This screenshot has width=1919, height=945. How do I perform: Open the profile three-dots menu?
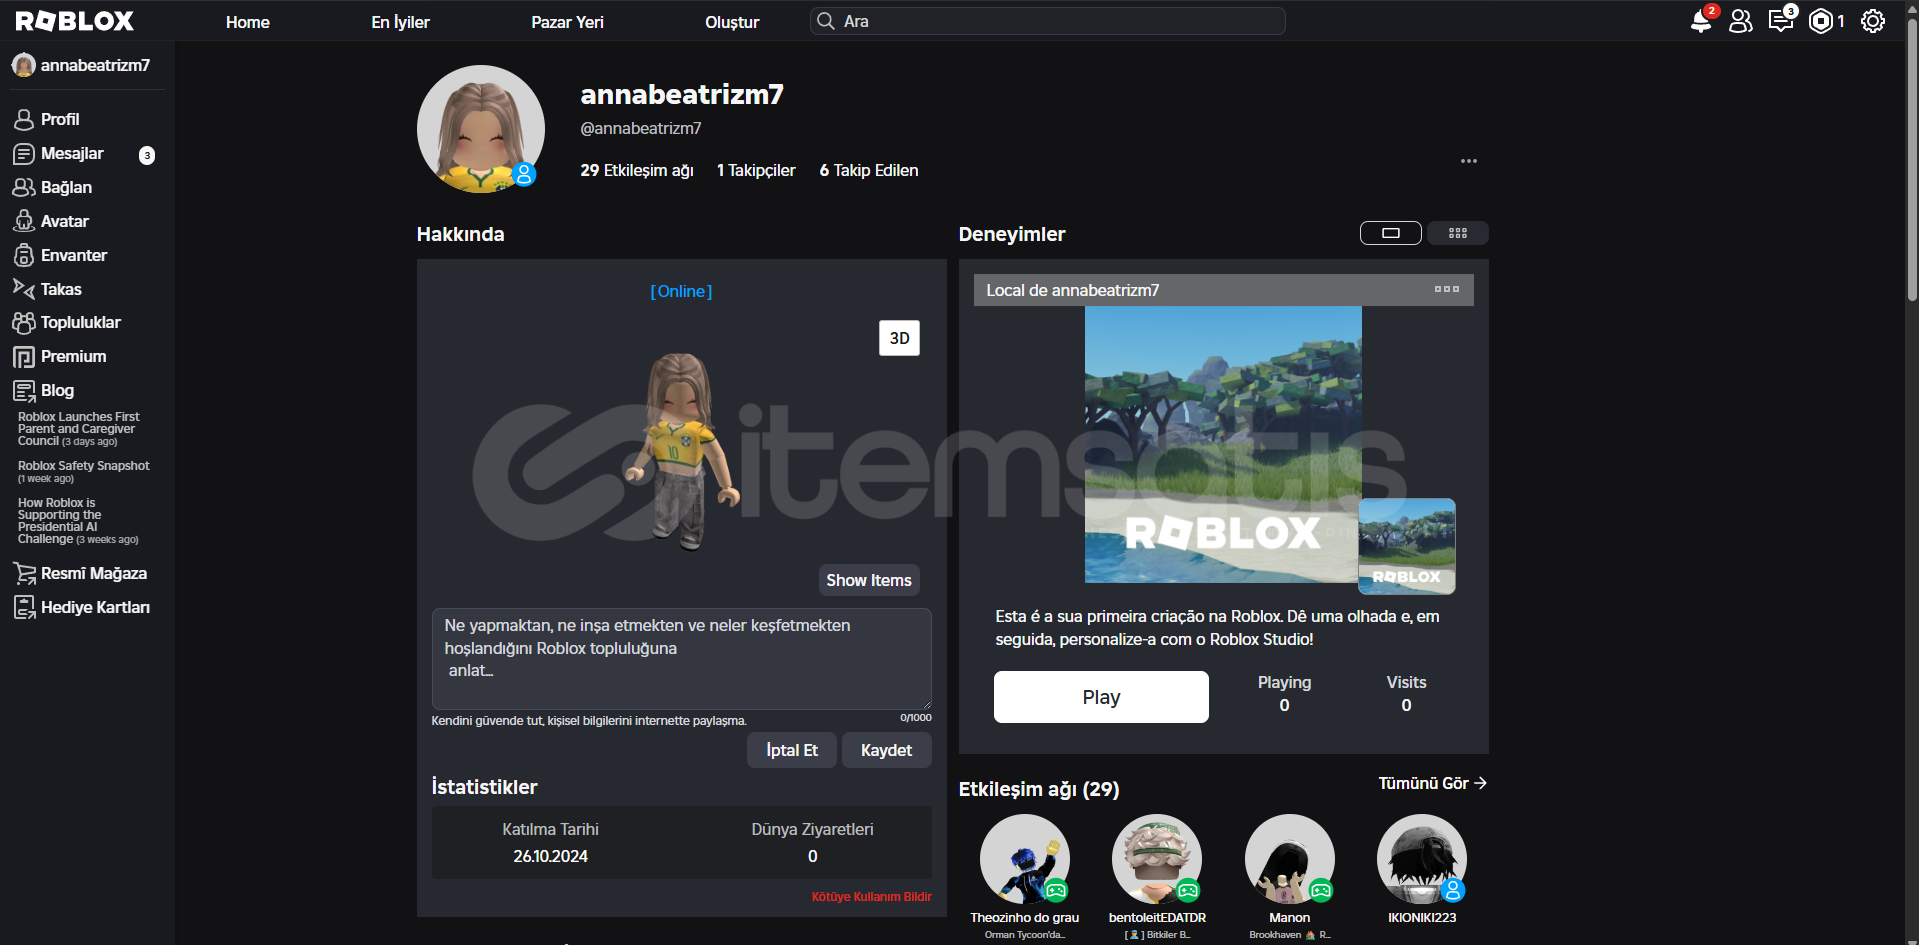(x=1468, y=161)
